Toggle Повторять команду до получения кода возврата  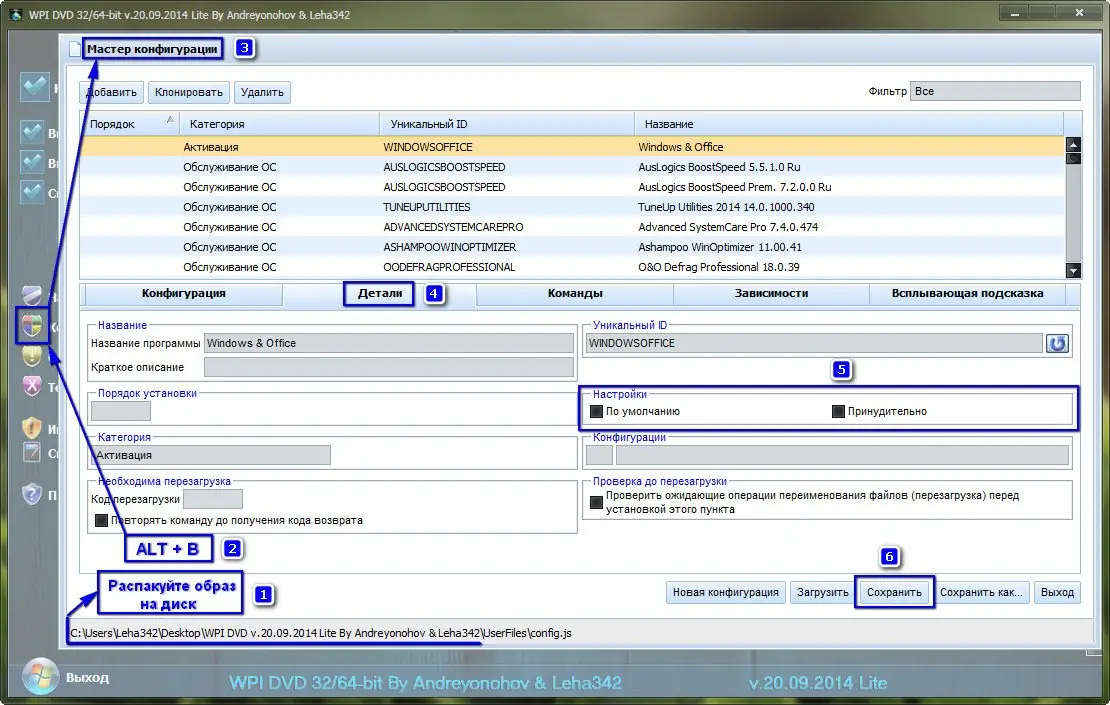point(101,520)
